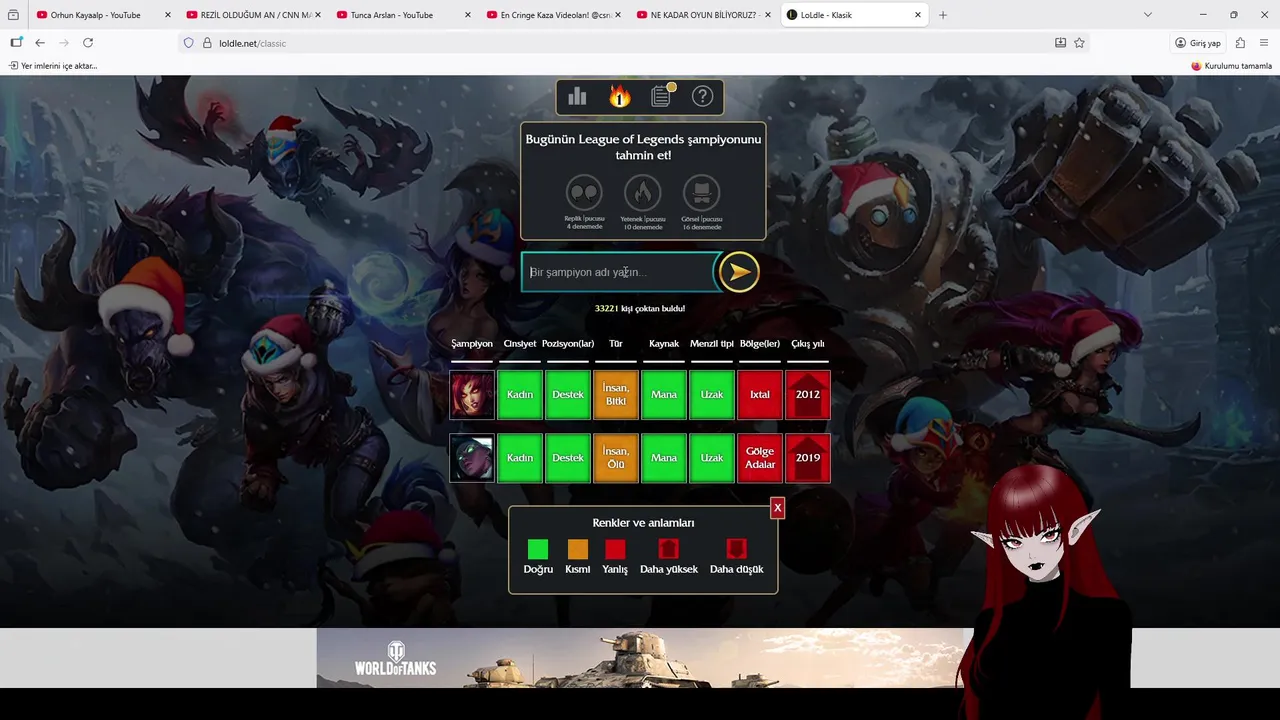1280x720 pixels.
Task: Click the Pozisyon(lar) column header
Action: 568,344
